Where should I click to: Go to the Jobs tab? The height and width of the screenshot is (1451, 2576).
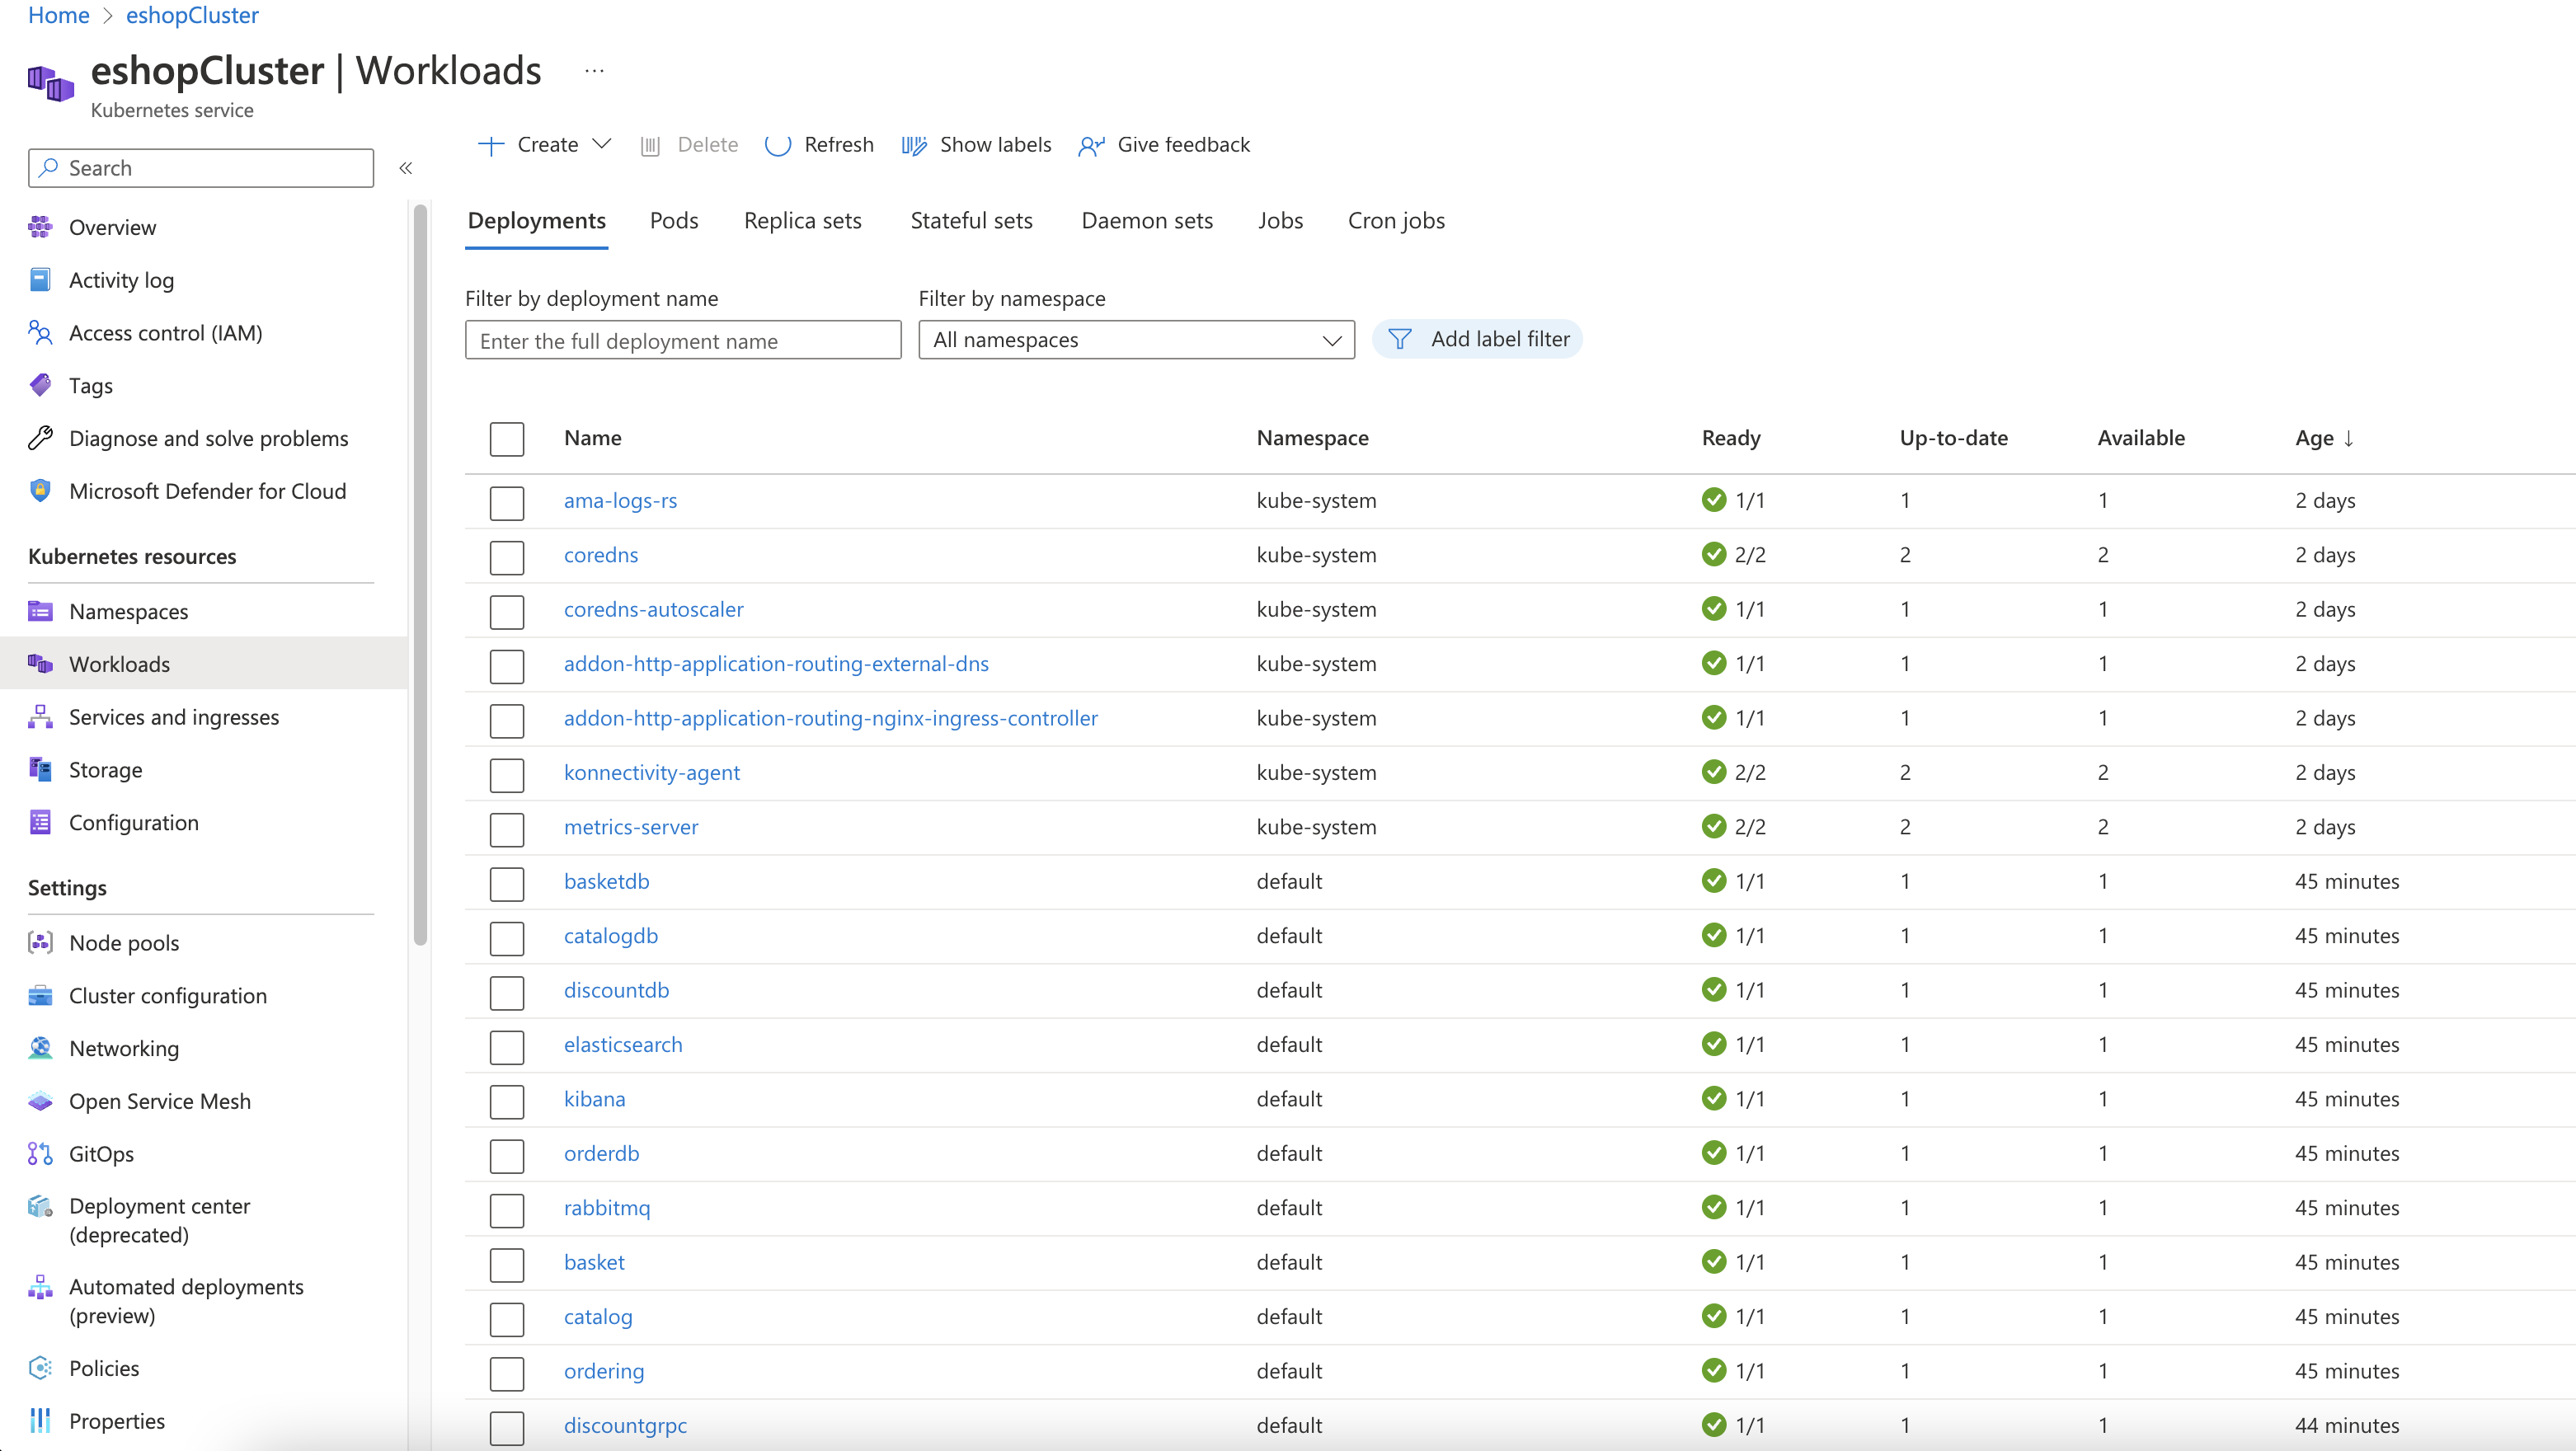click(1280, 221)
